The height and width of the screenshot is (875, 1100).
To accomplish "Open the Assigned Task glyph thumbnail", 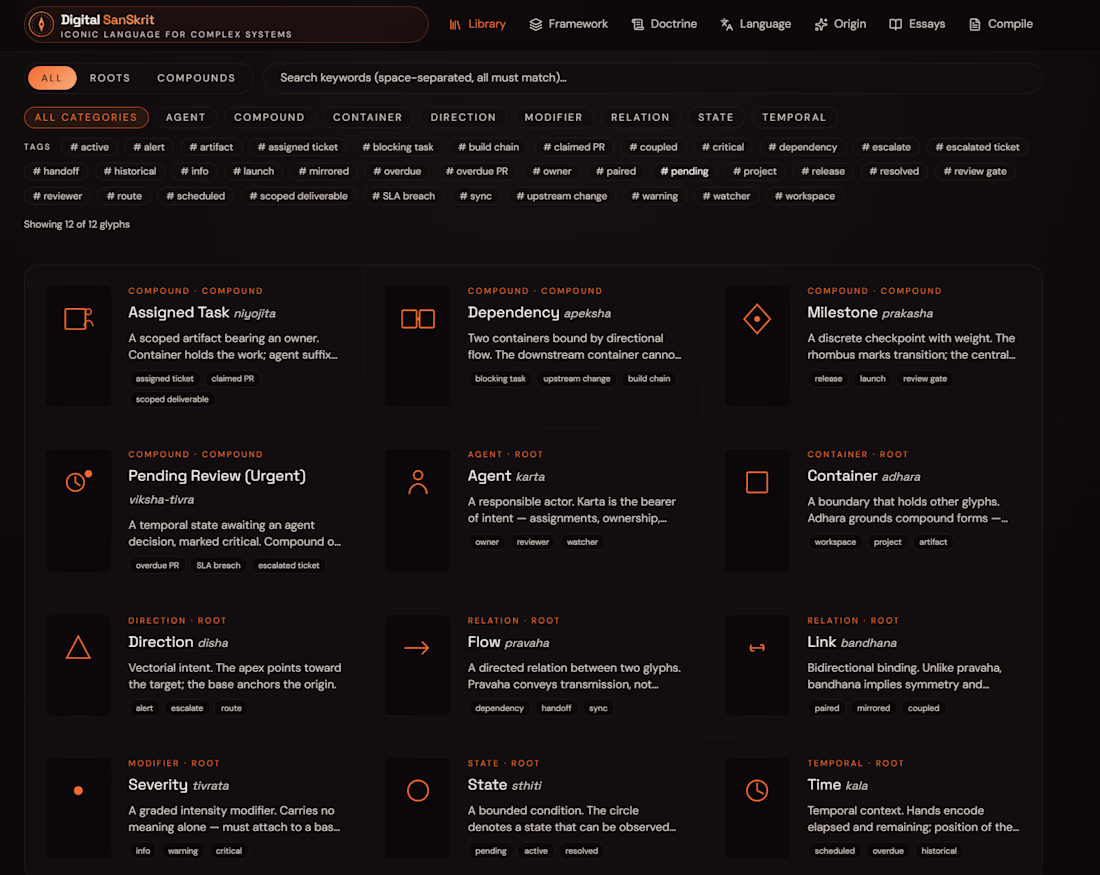I will point(79,346).
